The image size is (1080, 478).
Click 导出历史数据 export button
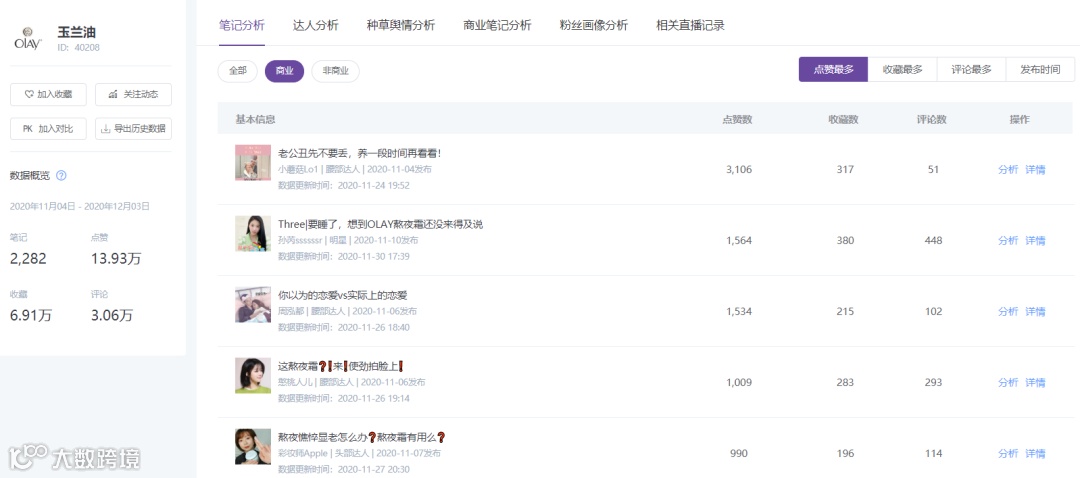[x=134, y=128]
